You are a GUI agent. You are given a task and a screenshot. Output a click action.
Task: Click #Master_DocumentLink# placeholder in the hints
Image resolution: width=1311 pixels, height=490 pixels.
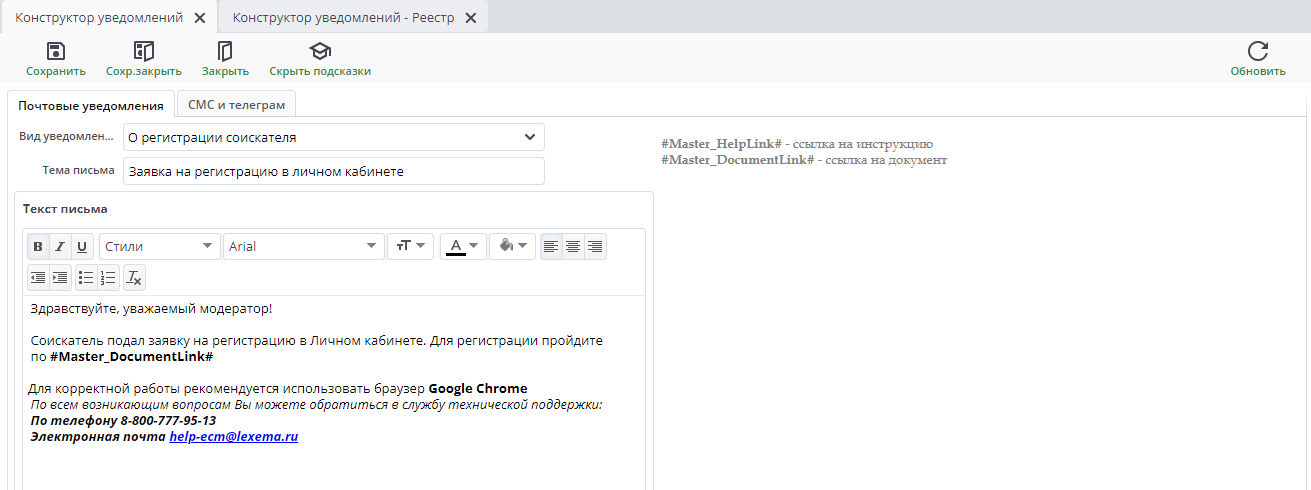(x=738, y=160)
